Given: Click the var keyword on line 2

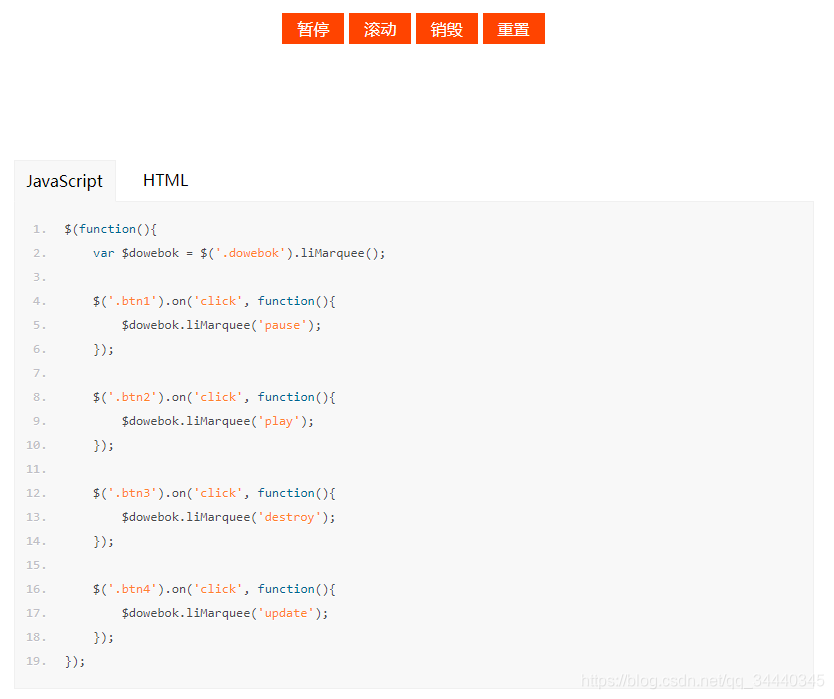Looking at the screenshot, I should [x=104, y=253].
